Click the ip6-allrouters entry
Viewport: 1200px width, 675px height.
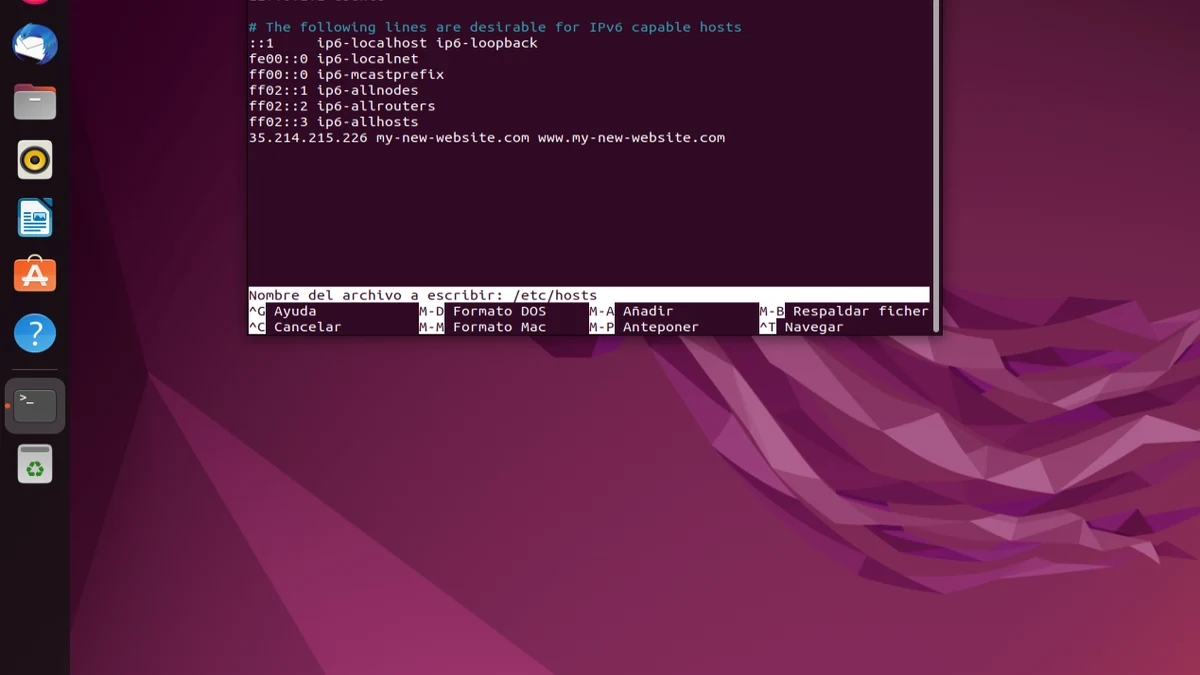[x=376, y=106]
